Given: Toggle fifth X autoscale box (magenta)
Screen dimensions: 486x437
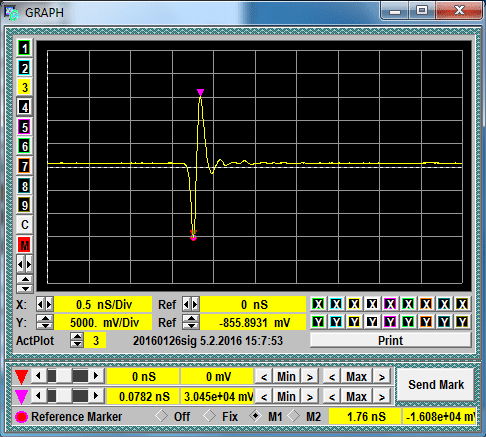Looking at the screenshot, I should tap(390, 304).
